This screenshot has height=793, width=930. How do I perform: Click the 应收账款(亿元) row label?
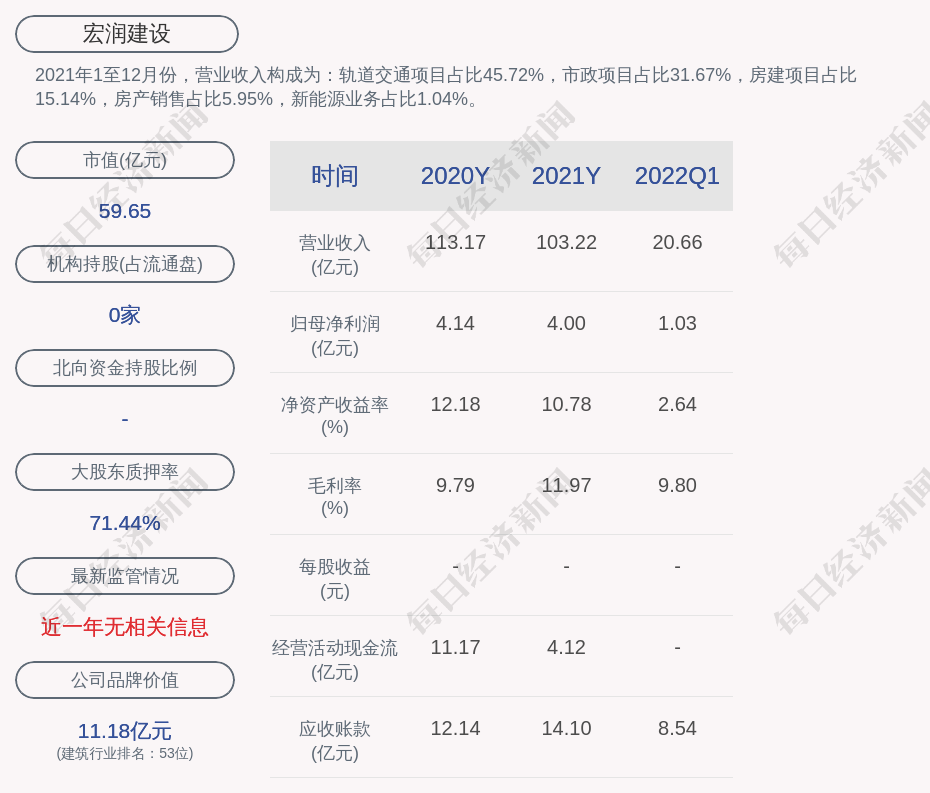click(x=335, y=741)
